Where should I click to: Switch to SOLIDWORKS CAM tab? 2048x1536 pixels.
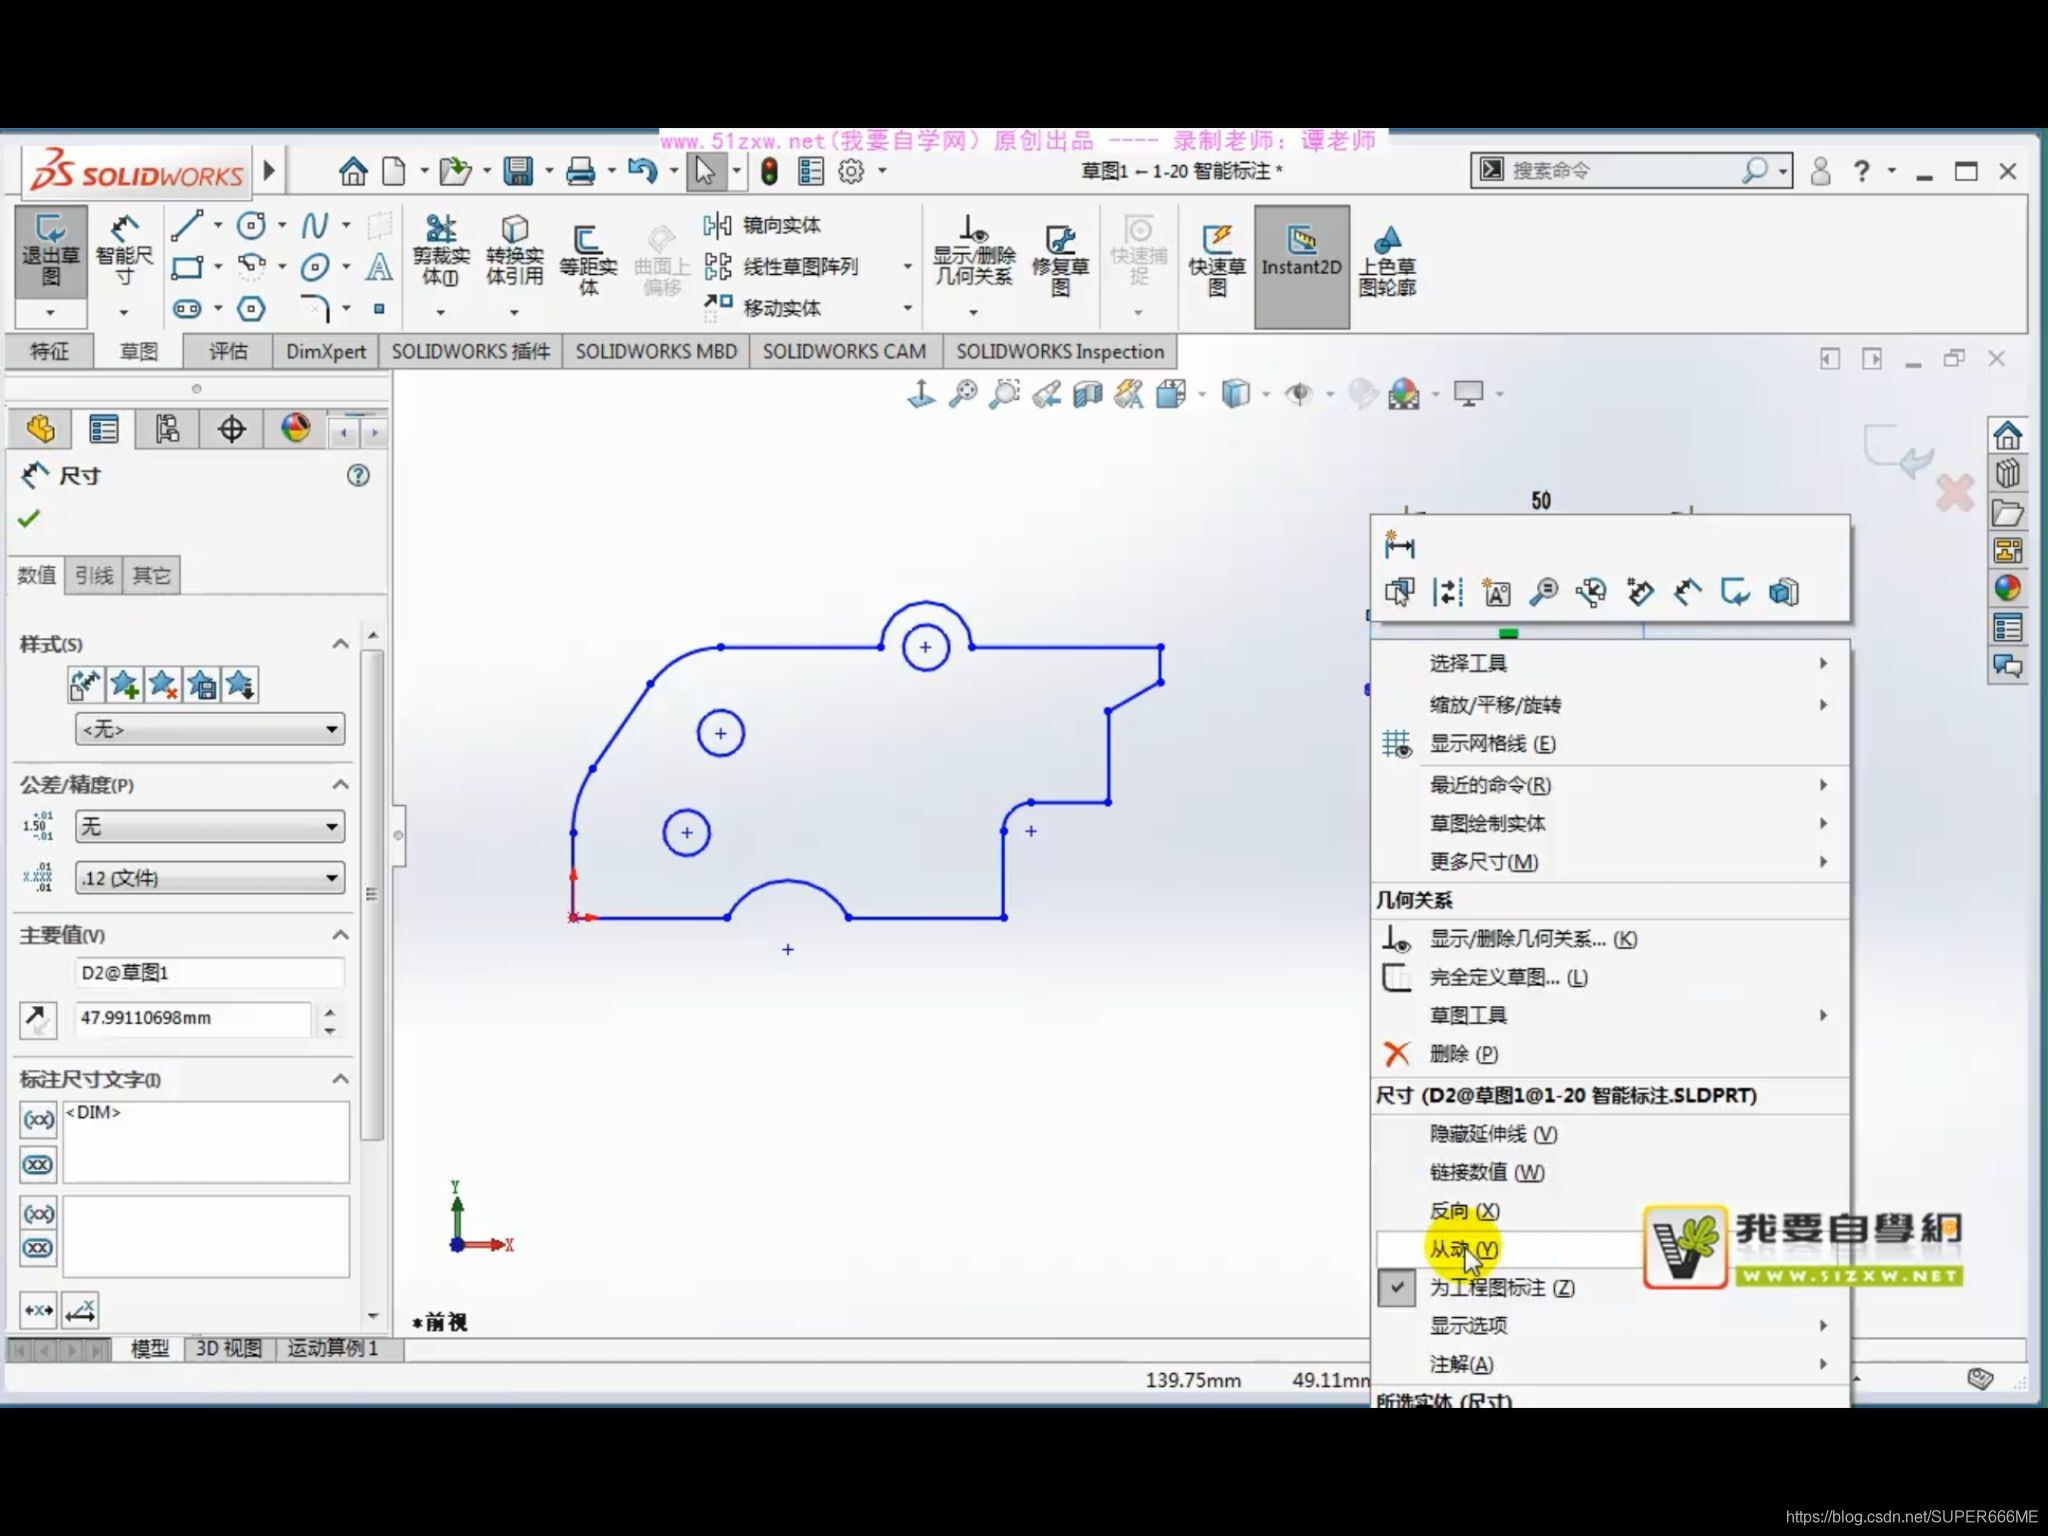(x=844, y=351)
